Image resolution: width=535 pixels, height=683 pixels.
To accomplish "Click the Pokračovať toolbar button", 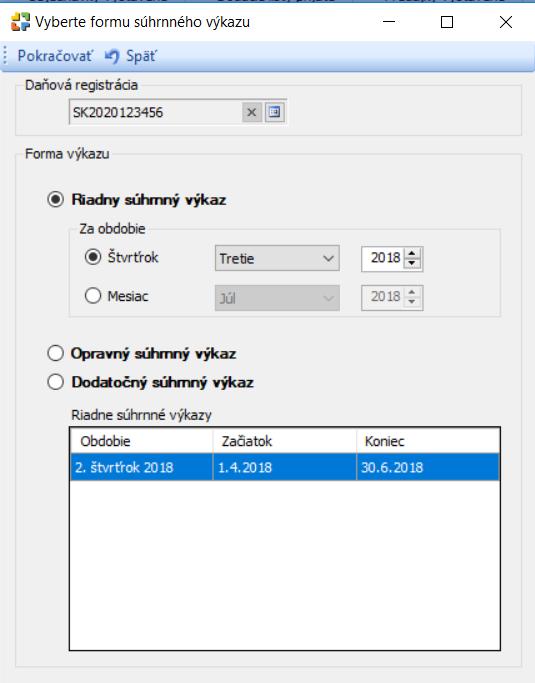I will click(x=54, y=56).
